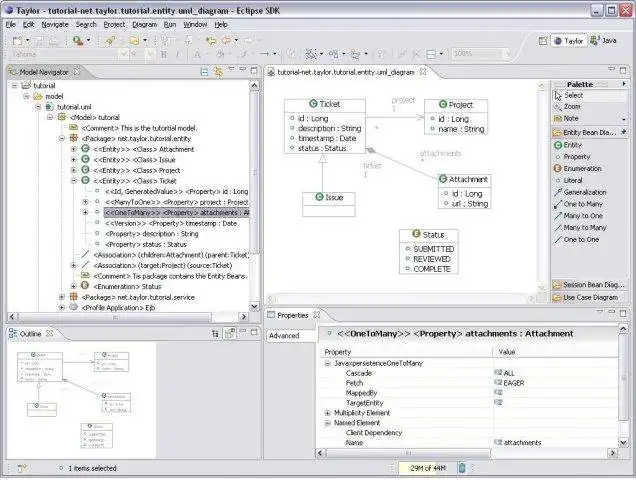
Task: Toggle bold font style in toolbar
Action: tap(163, 54)
